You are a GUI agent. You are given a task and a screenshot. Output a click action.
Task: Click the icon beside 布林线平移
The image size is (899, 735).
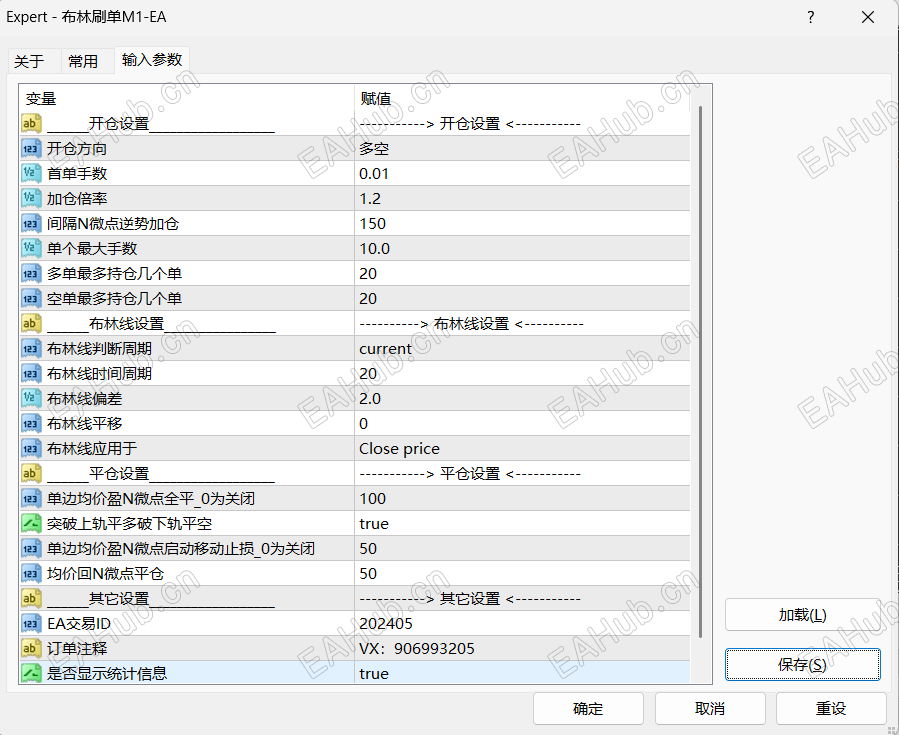[x=31, y=424]
